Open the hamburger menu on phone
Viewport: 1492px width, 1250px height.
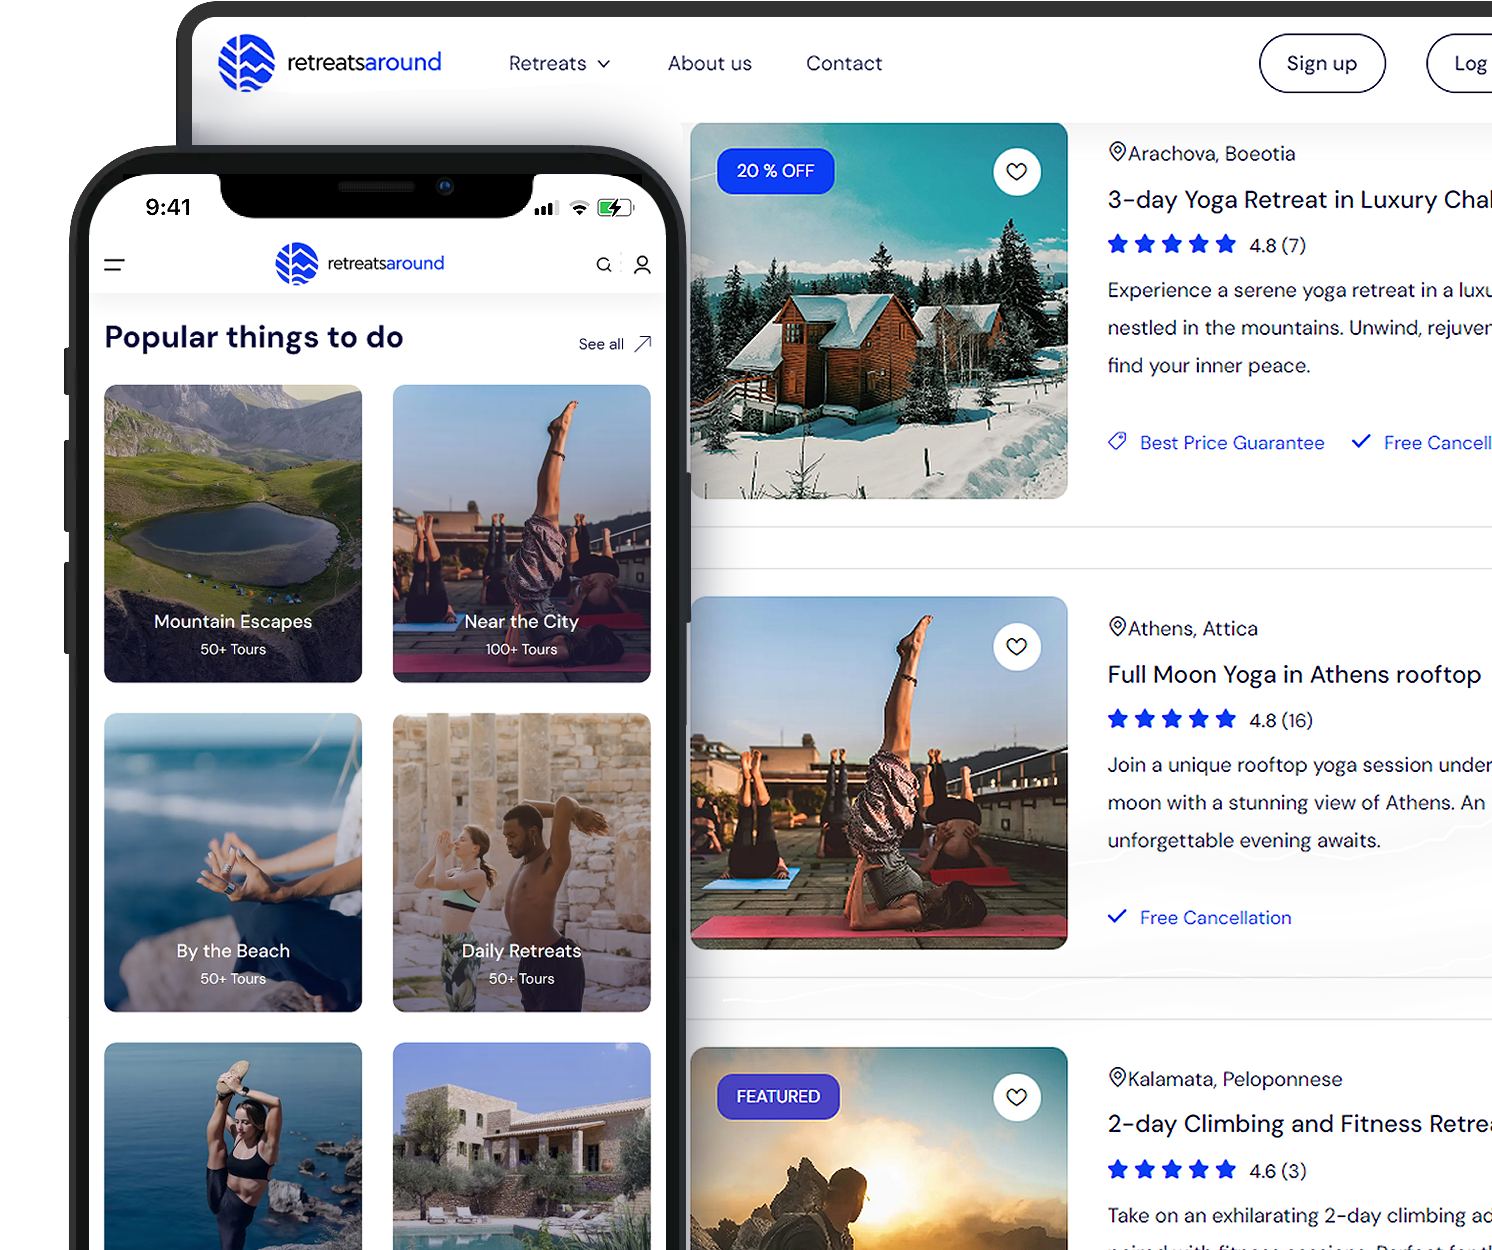[115, 265]
